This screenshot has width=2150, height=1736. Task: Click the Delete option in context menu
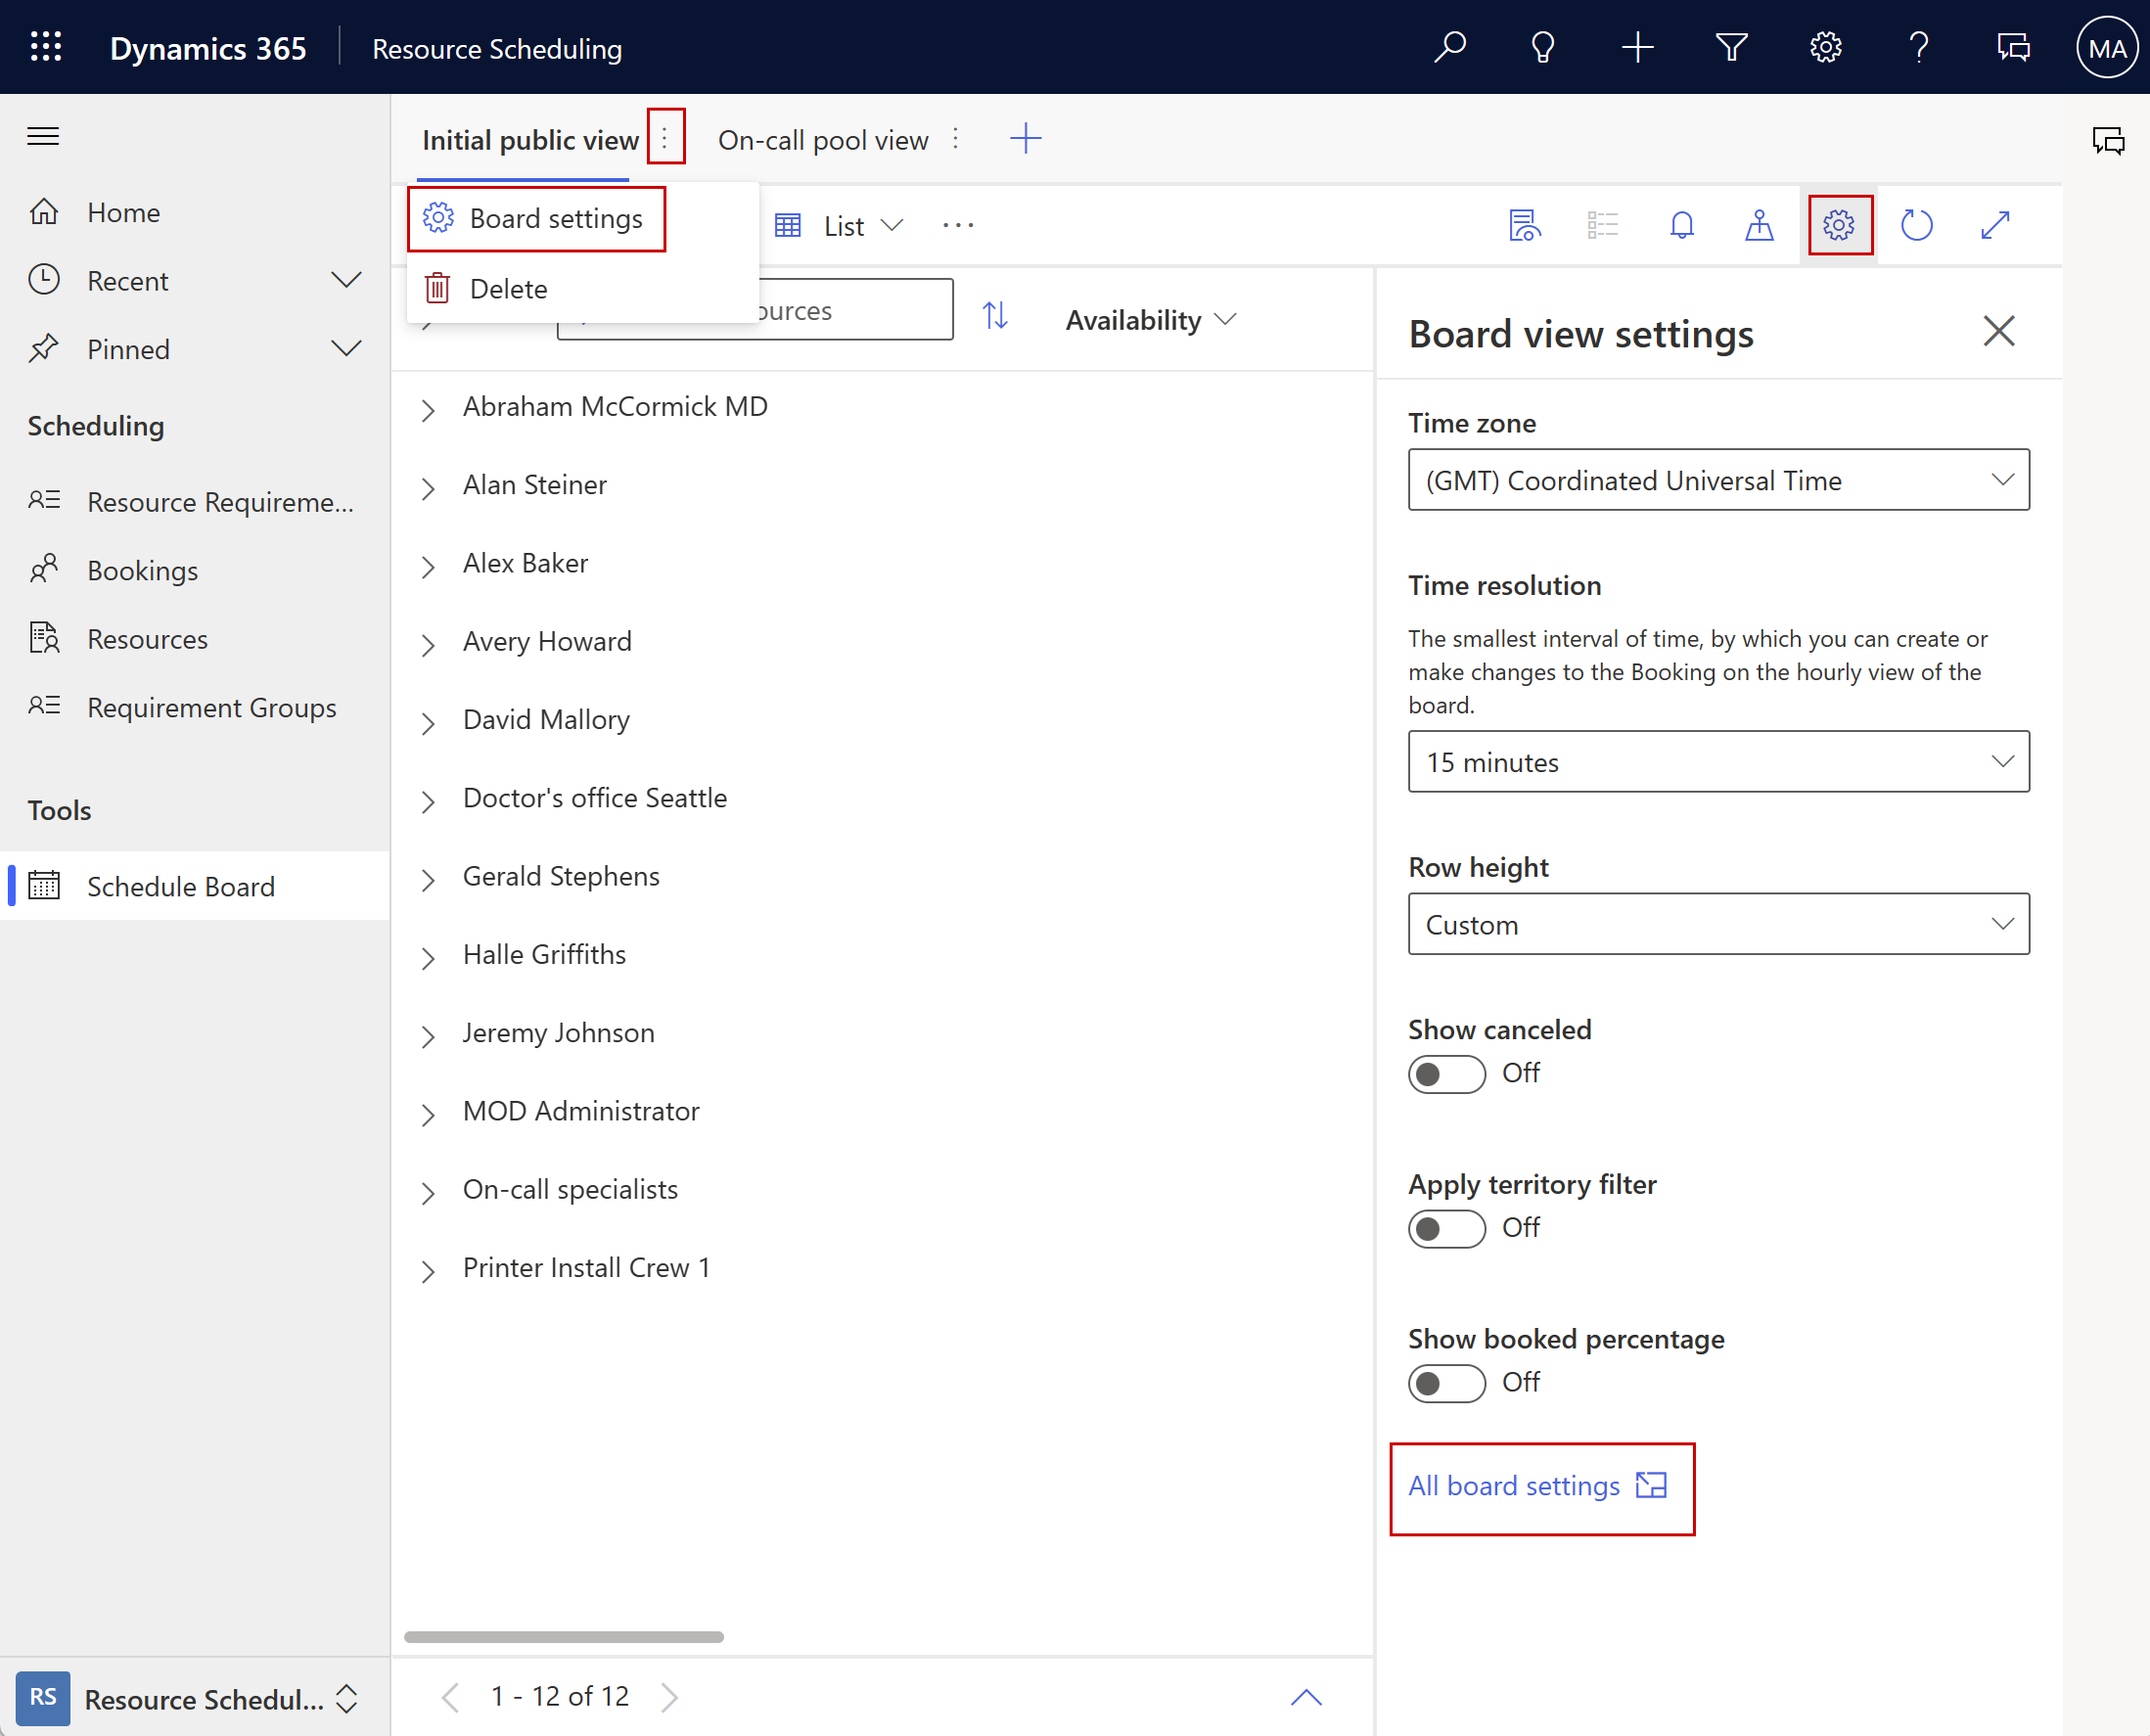coord(507,287)
